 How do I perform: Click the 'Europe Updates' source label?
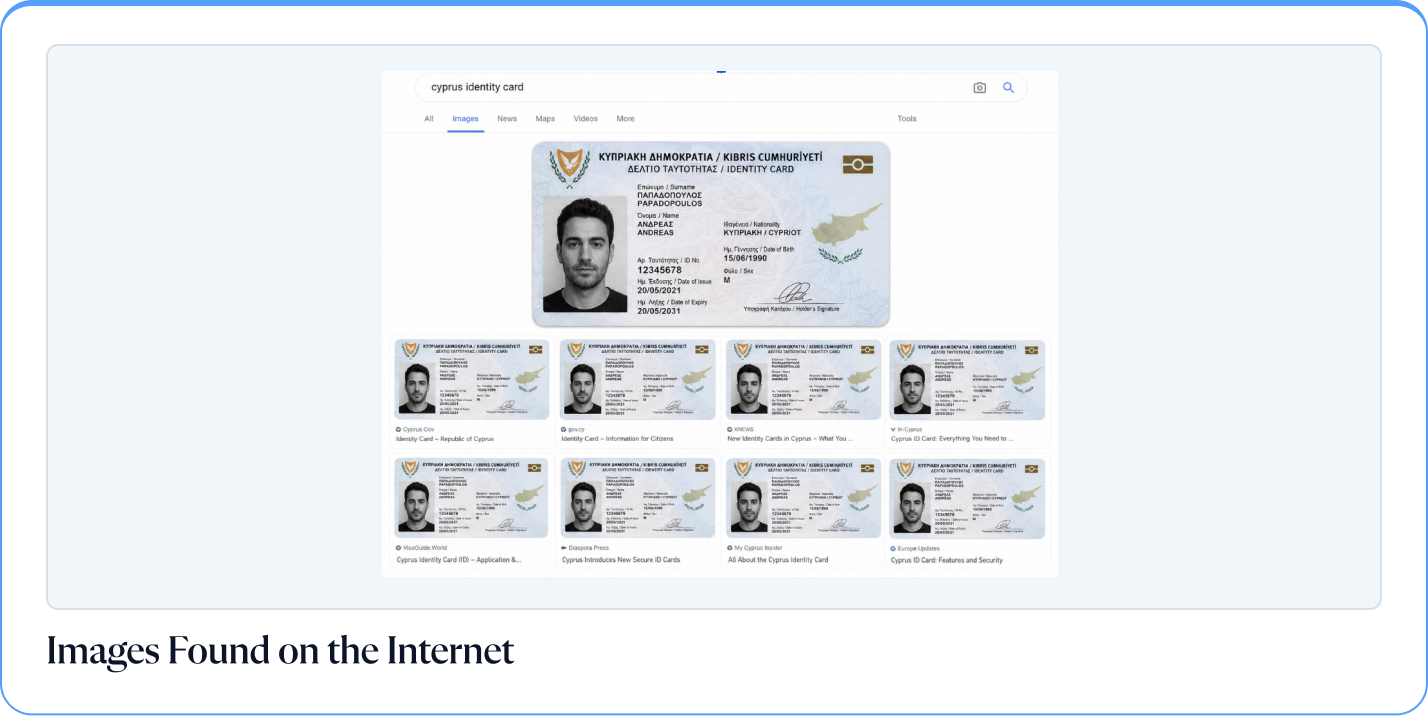click(x=919, y=548)
